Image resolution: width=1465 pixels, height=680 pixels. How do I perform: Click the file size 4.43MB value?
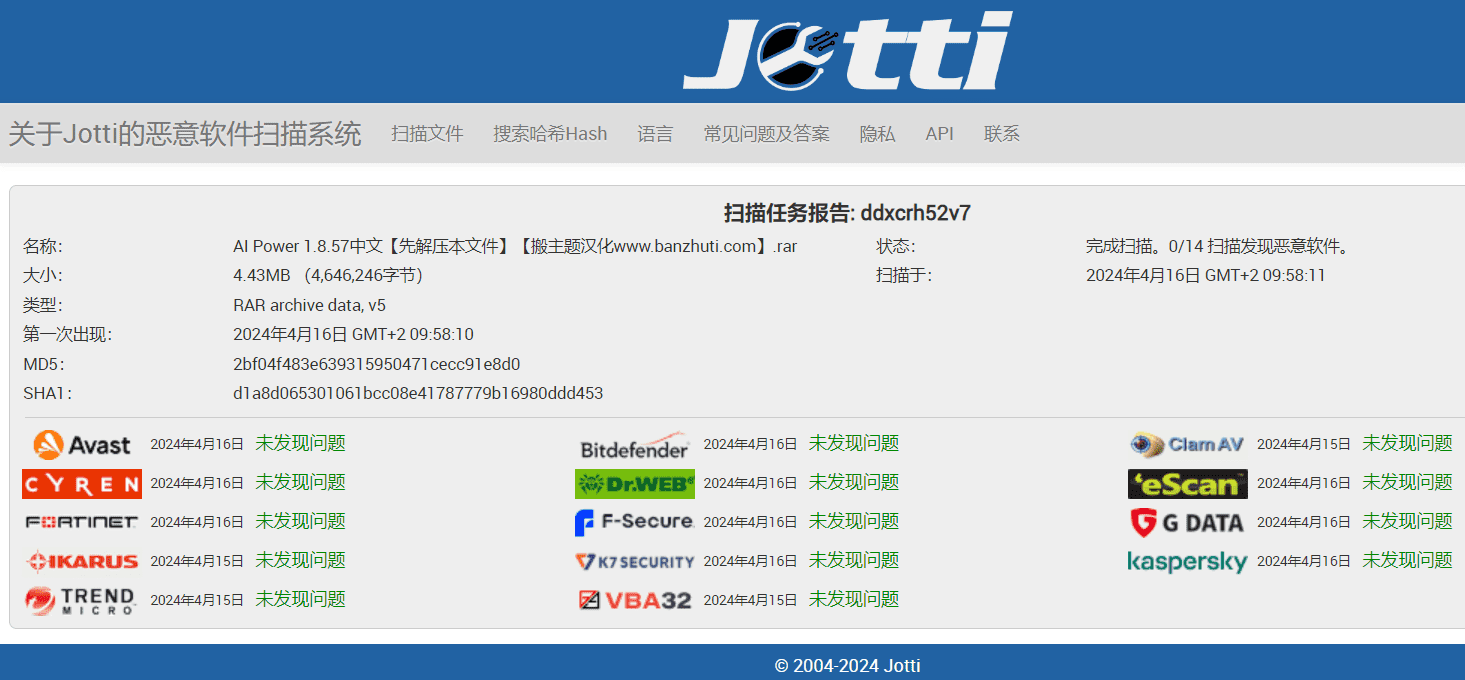pos(328,275)
